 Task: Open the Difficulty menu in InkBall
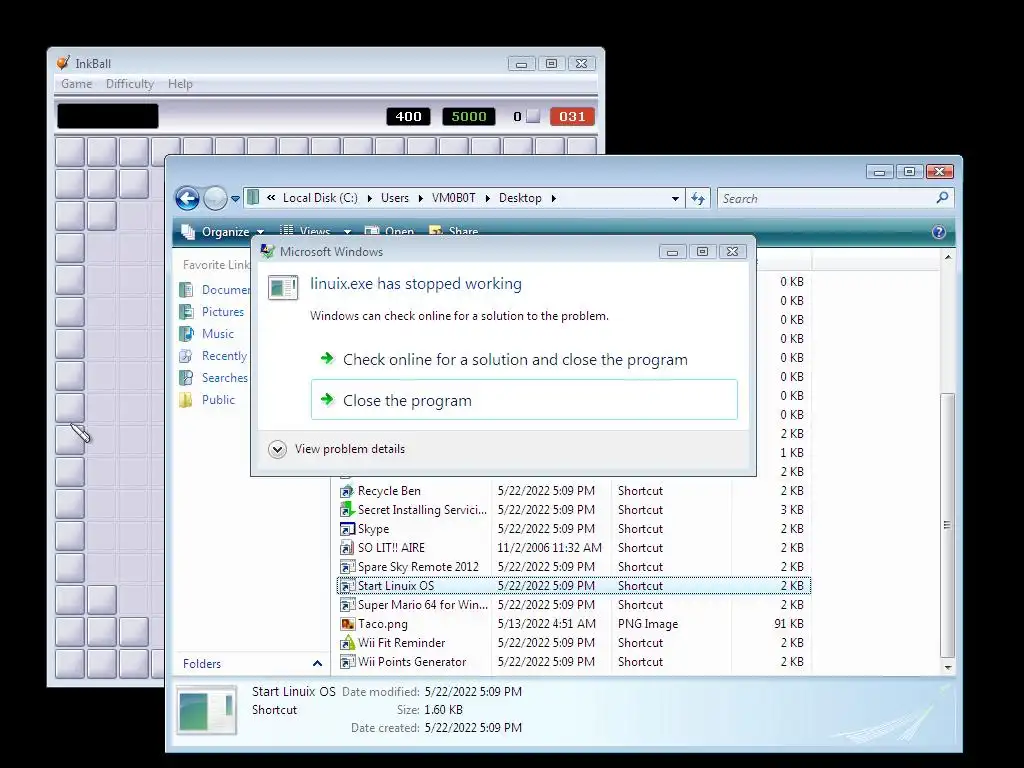(130, 84)
